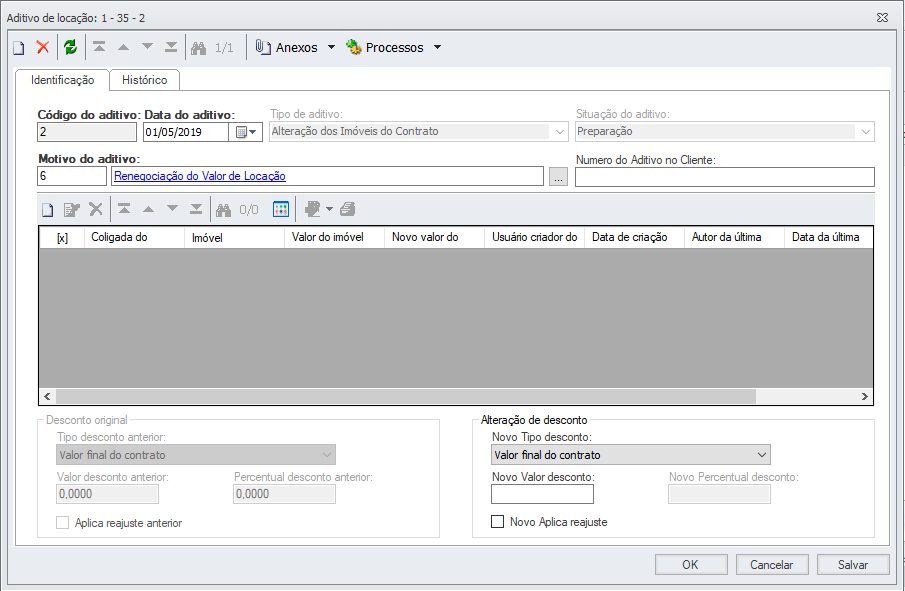Open the Anexos dropdown arrow

331,47
